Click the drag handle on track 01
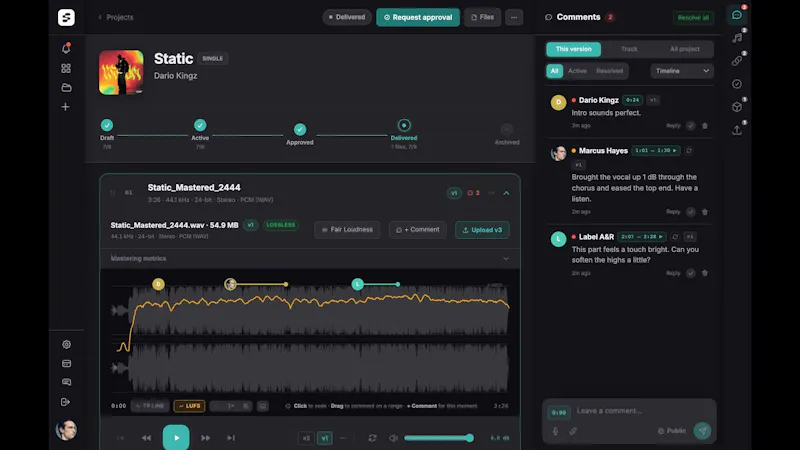800x450 pixels. pyautogui.click(x=113, y=193)
